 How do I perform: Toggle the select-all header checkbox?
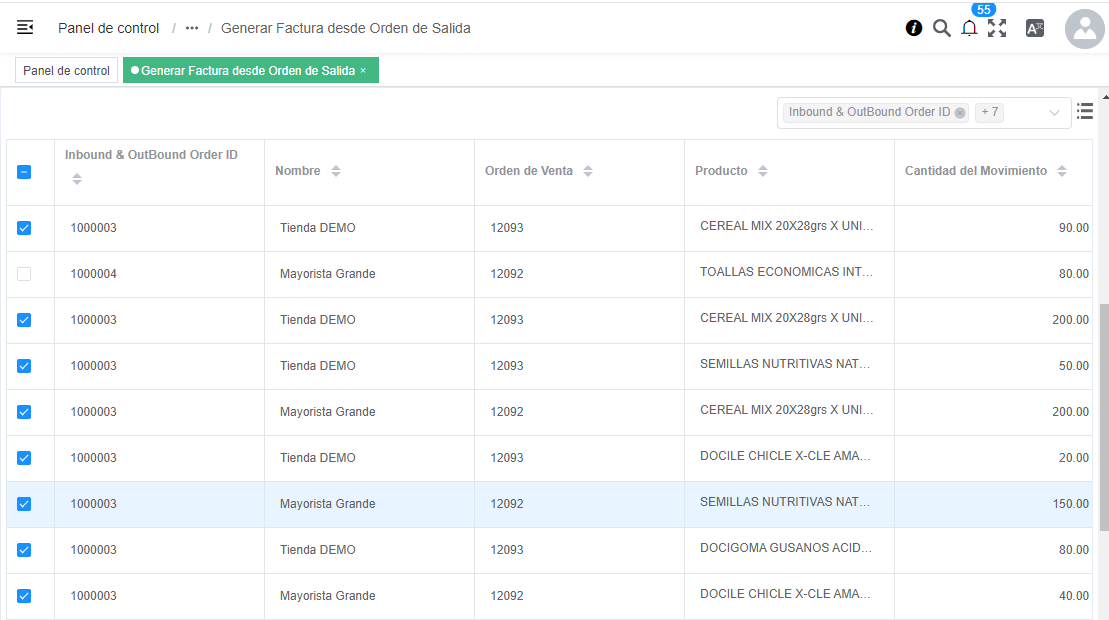[24, 172]
